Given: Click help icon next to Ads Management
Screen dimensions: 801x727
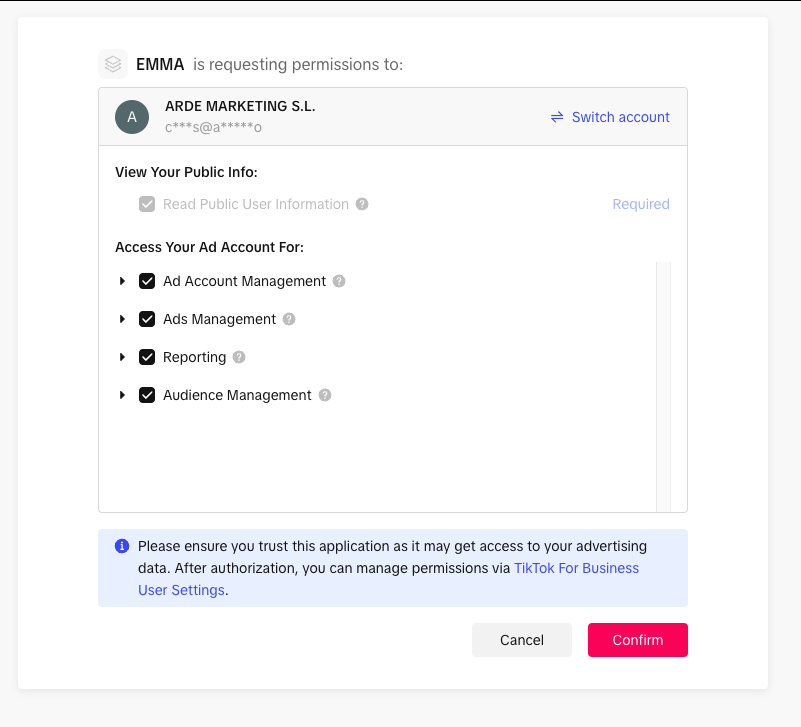Looking at the screenshot, I should 289,319.
